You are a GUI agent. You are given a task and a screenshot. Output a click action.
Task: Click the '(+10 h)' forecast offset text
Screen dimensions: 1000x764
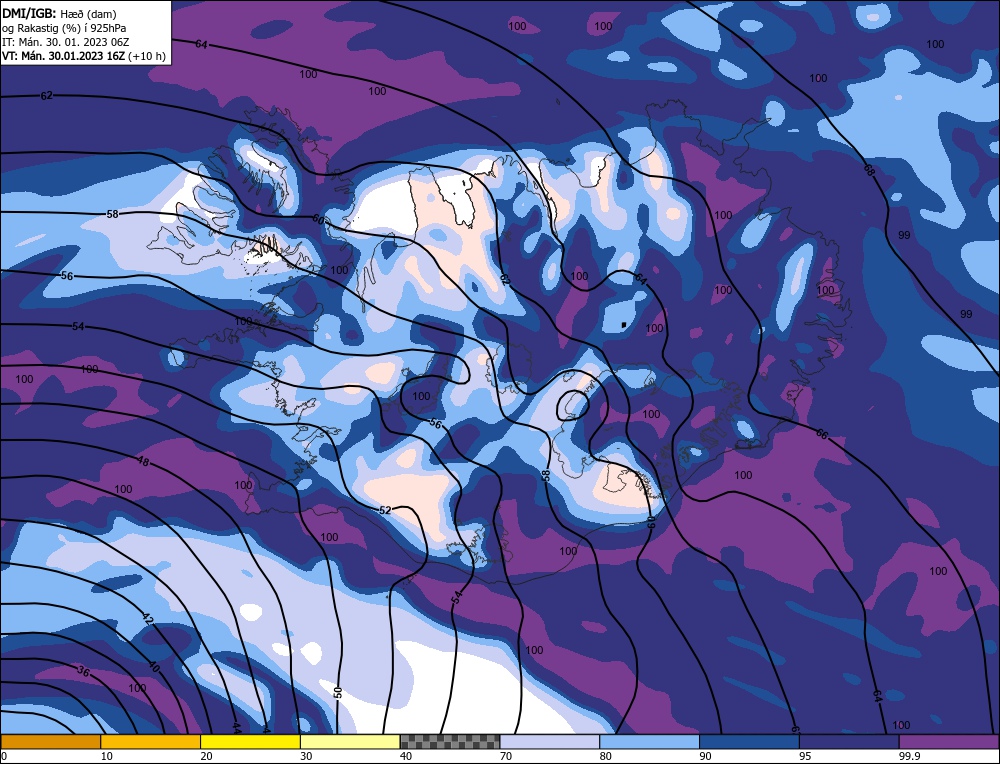(147, 56)
